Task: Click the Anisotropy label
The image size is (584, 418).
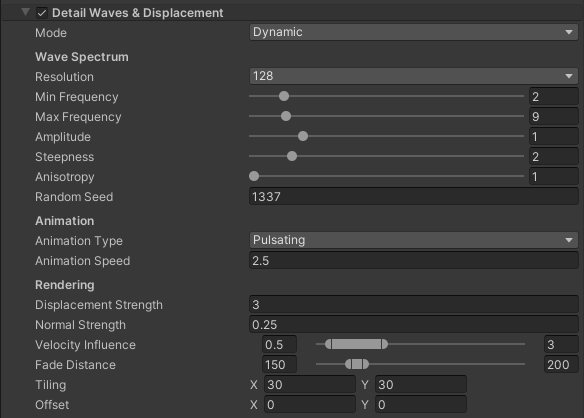Action: coord(65,177)
